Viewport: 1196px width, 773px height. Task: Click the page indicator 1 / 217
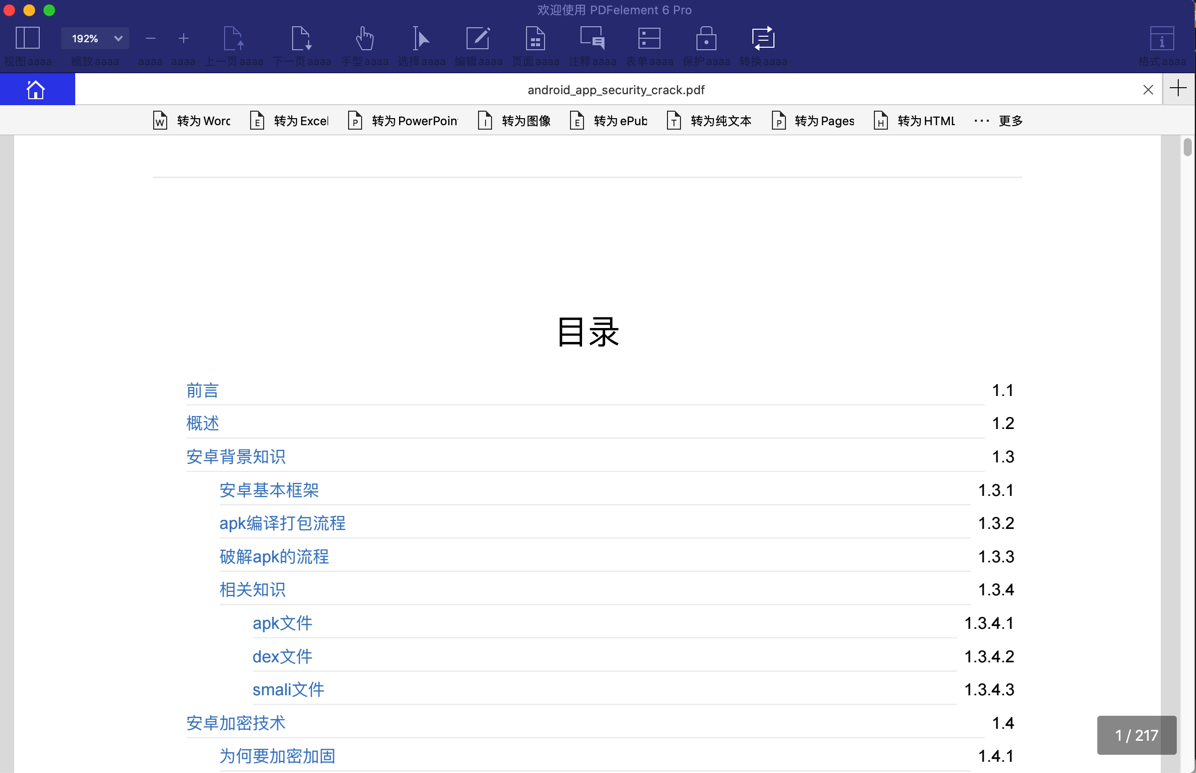[x=1137, y=736]
